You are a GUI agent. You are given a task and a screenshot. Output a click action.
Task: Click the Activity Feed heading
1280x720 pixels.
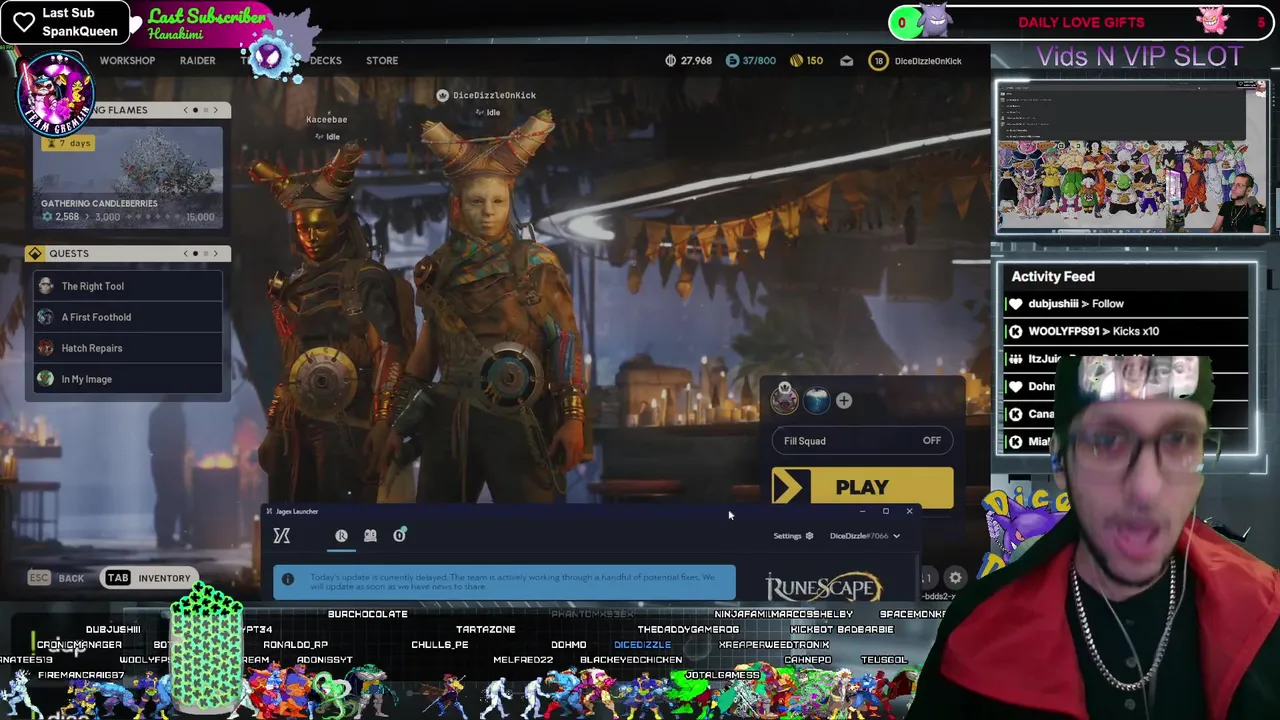(x=1053, y=277)
